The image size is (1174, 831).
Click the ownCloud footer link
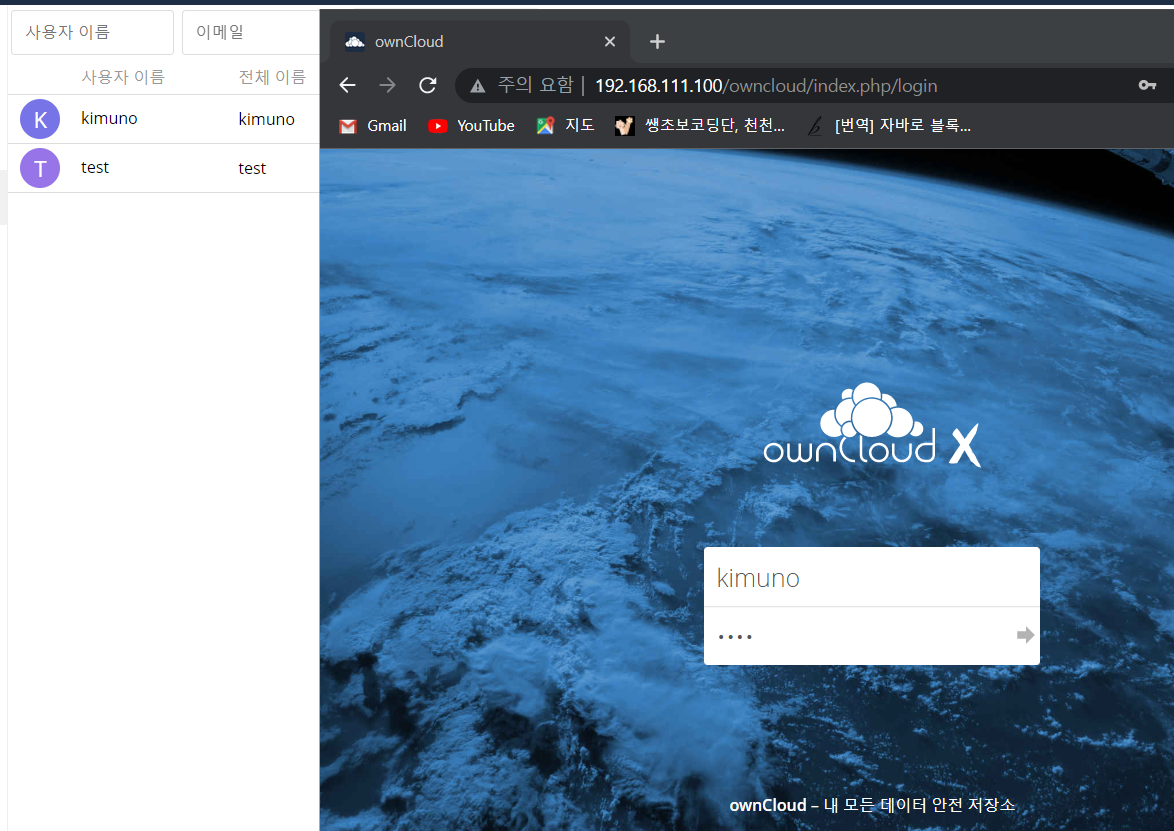[x=767, y=805]
